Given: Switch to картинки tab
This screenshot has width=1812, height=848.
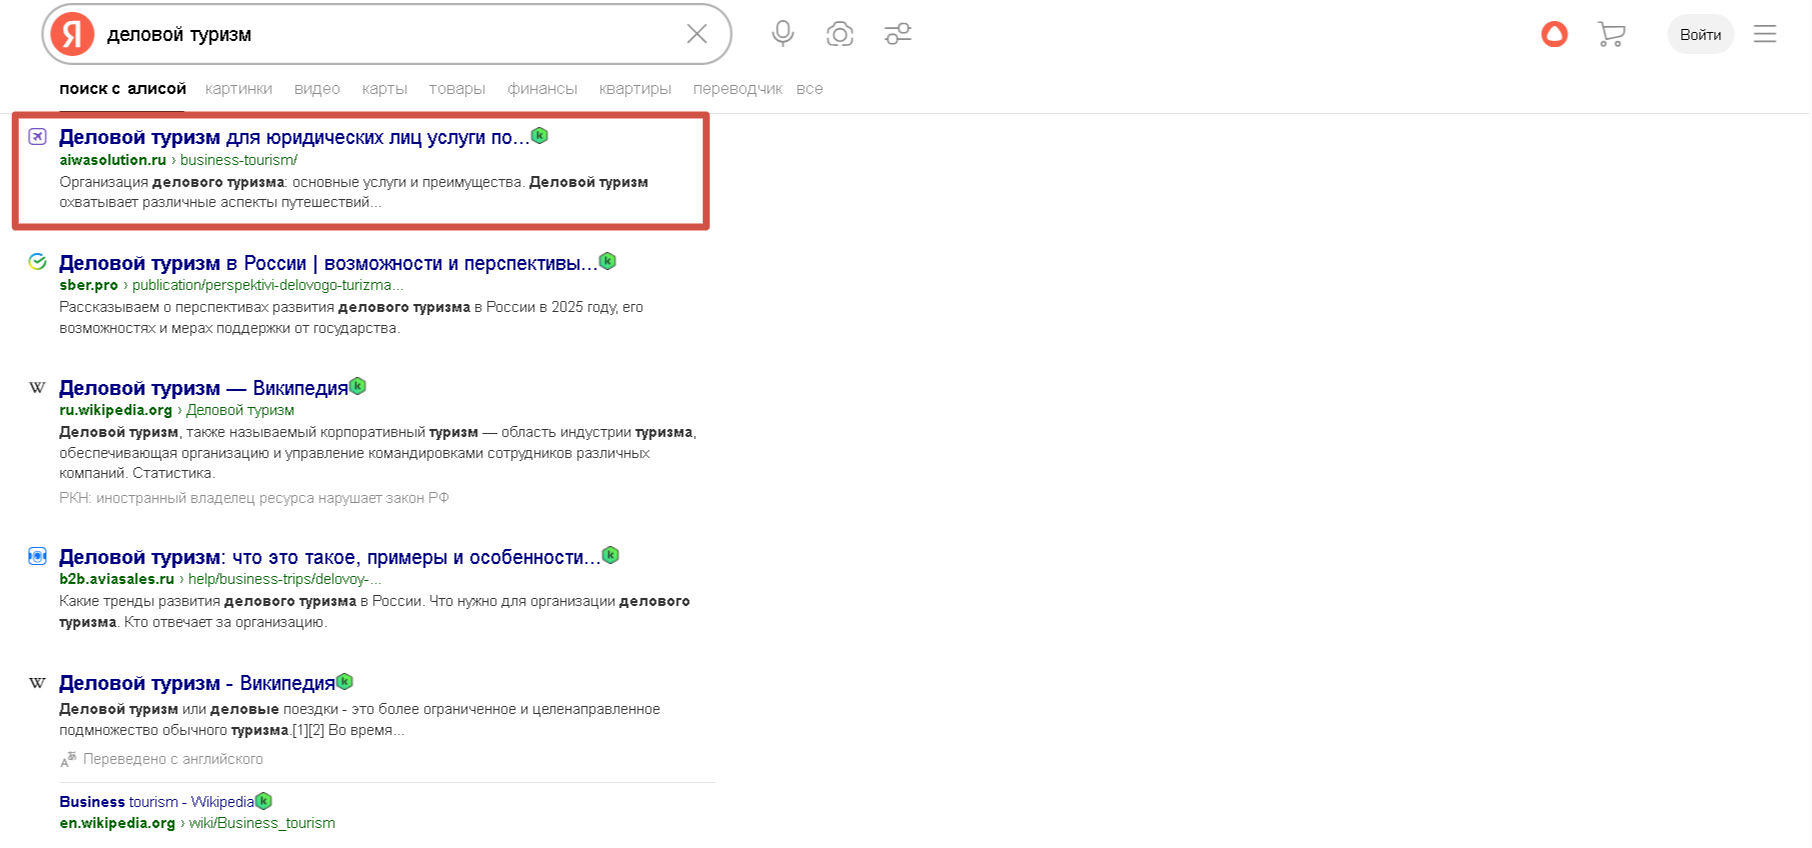Looking at the screenshot, I should tap(239, 89).
